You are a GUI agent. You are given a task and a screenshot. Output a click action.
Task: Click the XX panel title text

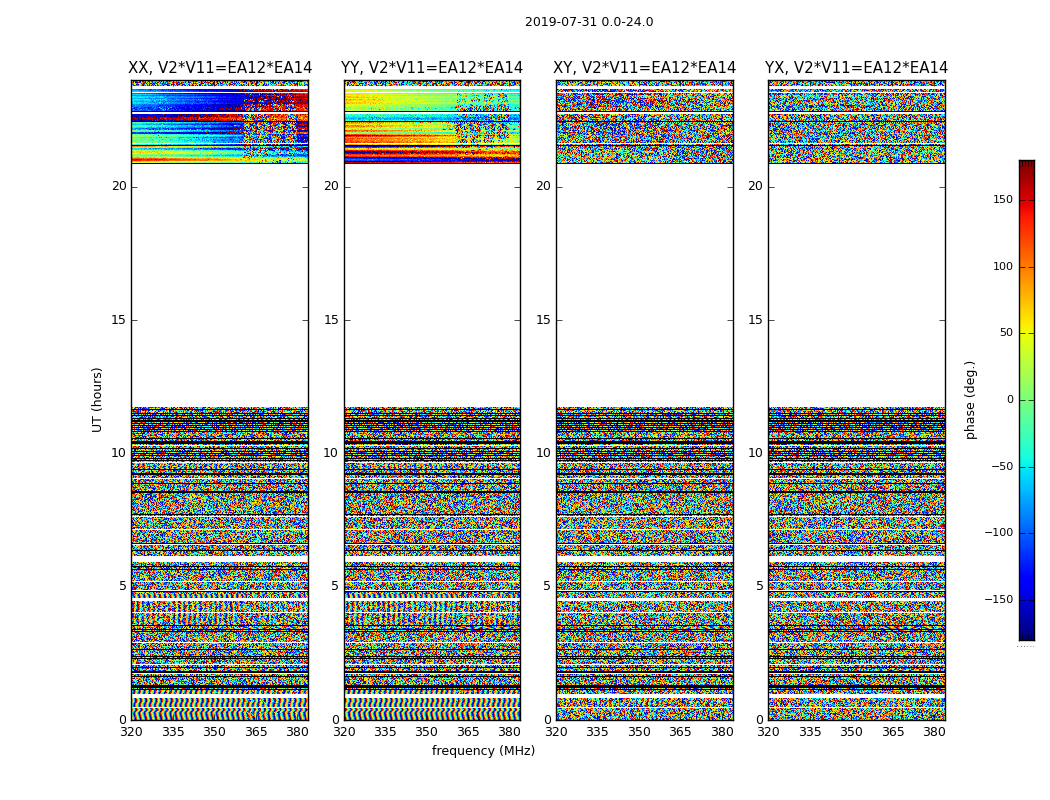coord(220,68)
